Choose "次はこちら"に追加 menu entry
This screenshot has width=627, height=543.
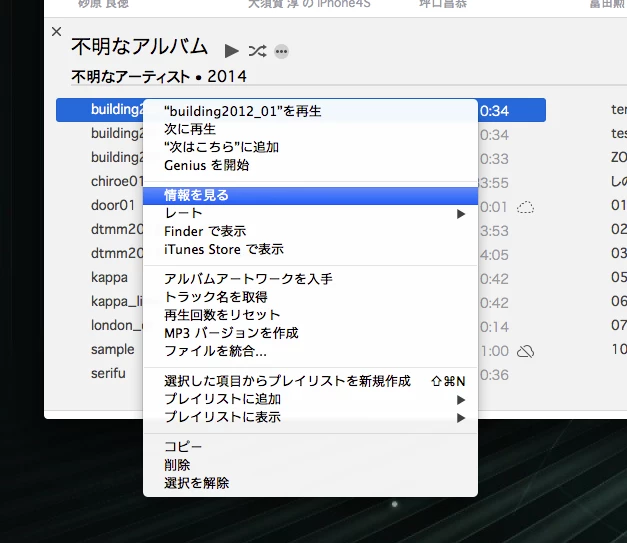[x=310, y=147]
